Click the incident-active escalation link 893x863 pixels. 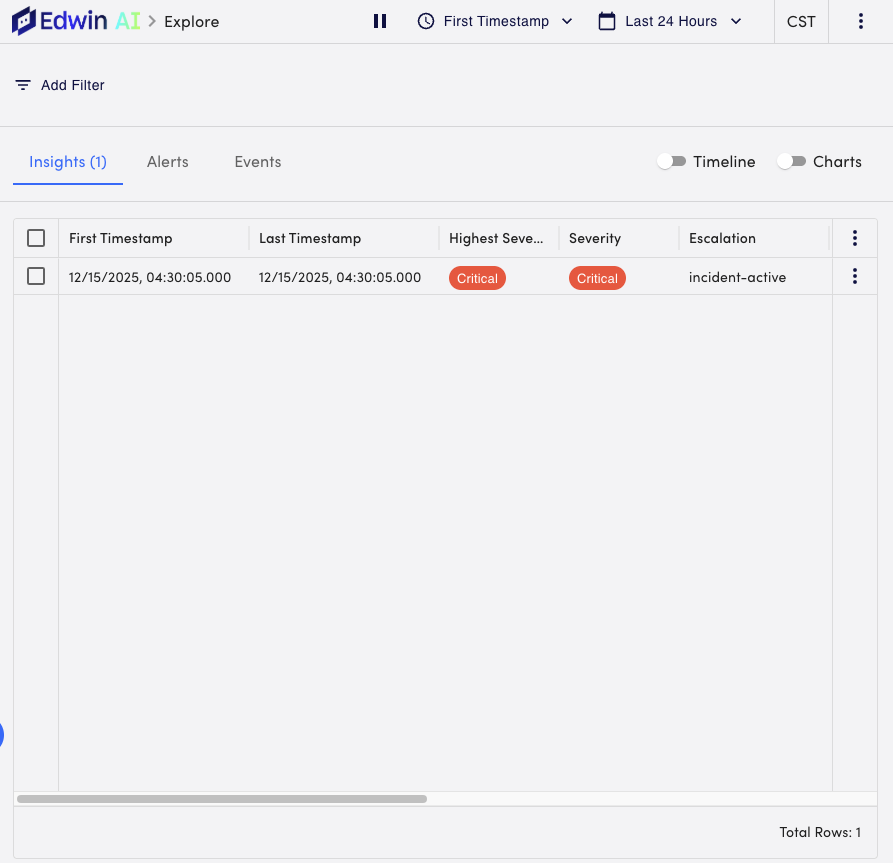(737, 277)
